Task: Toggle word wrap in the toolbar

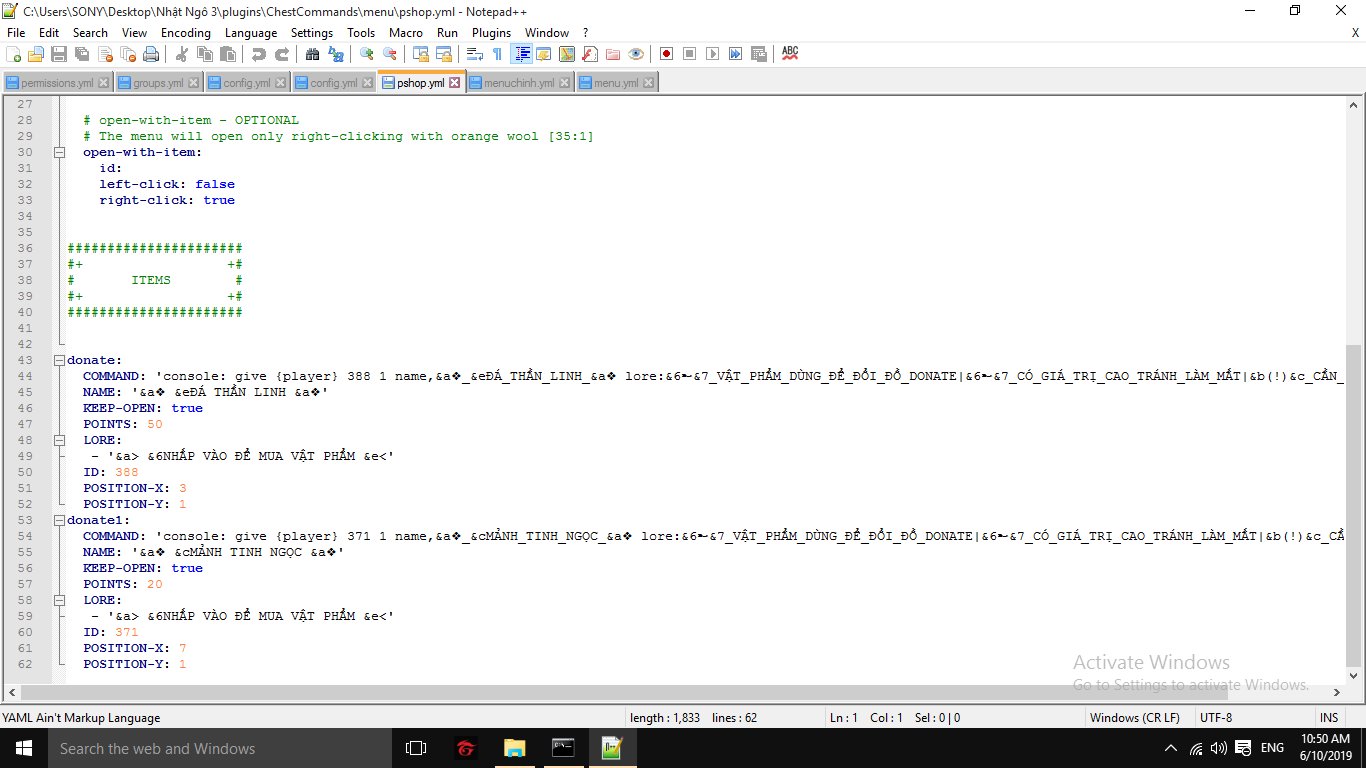Action: pos(475,54)
